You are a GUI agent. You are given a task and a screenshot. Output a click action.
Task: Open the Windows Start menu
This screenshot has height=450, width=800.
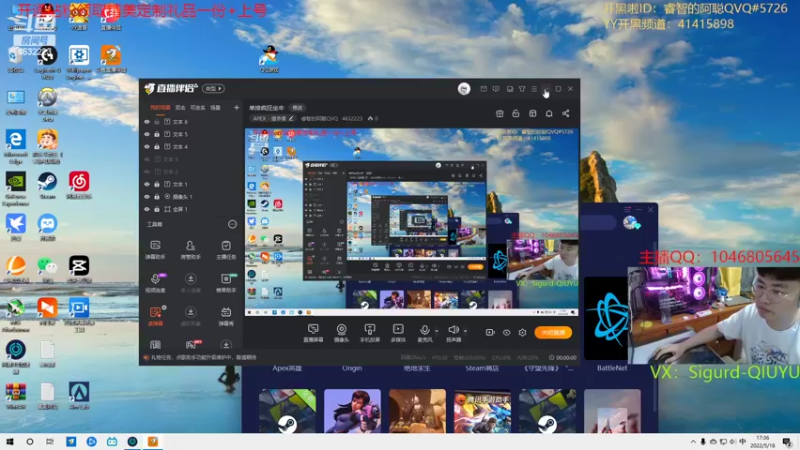pos(10,442)
